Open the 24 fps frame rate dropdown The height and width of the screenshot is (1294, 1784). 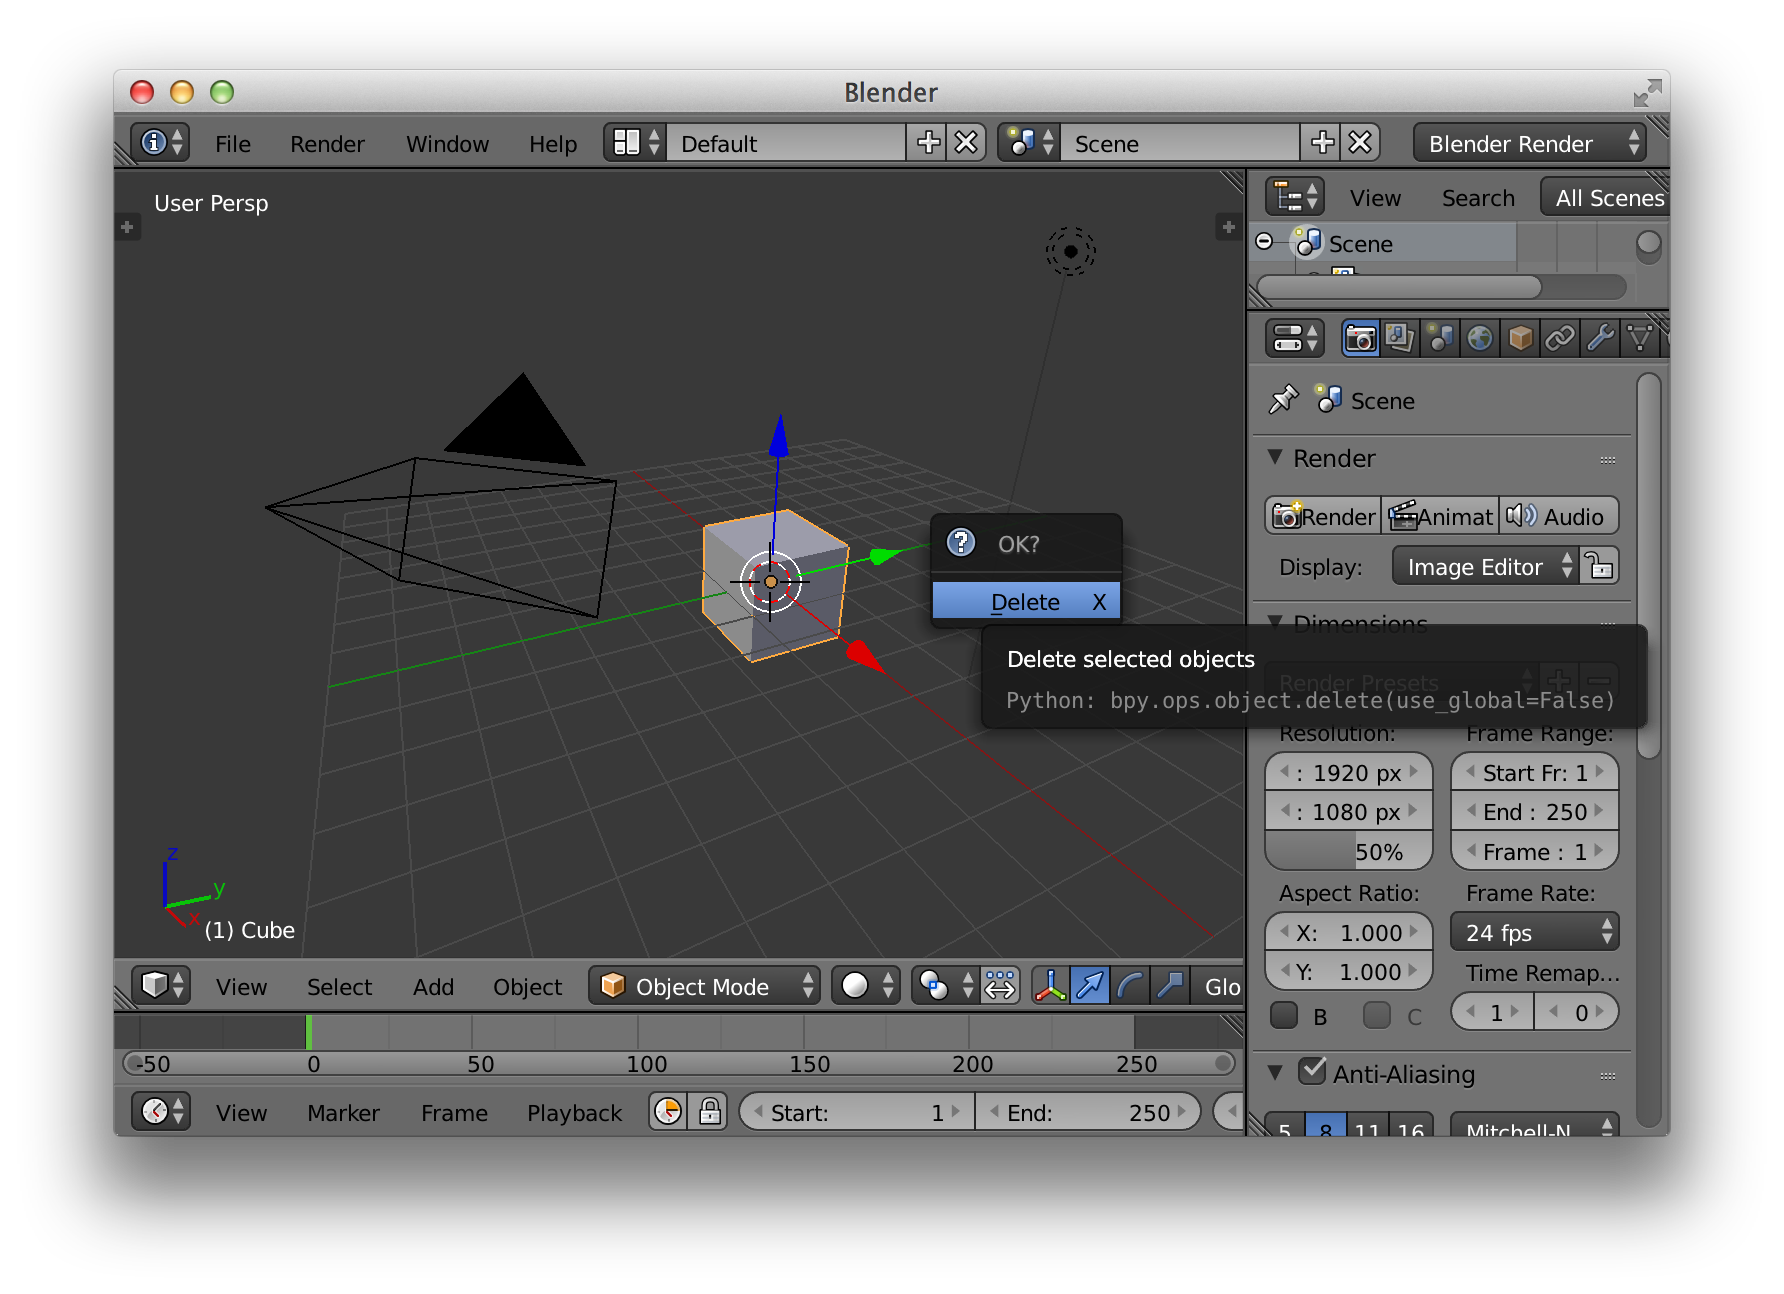pyautogui.click(x=1535, y=932)
